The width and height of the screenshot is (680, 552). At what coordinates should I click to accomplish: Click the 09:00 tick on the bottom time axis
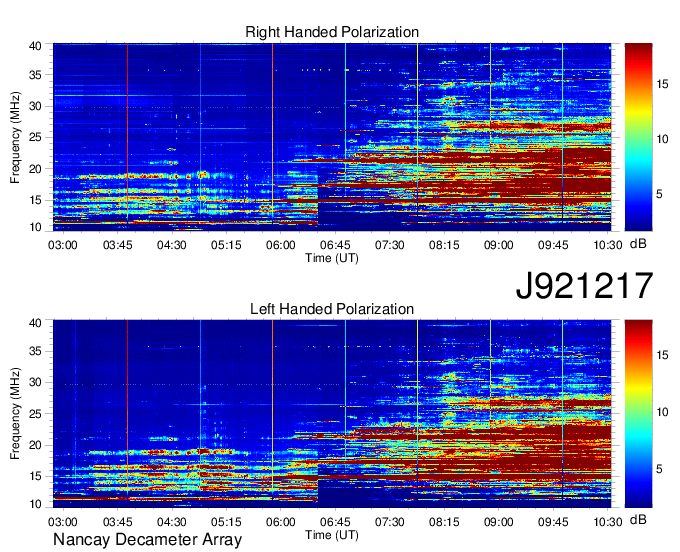click(499, 522)
